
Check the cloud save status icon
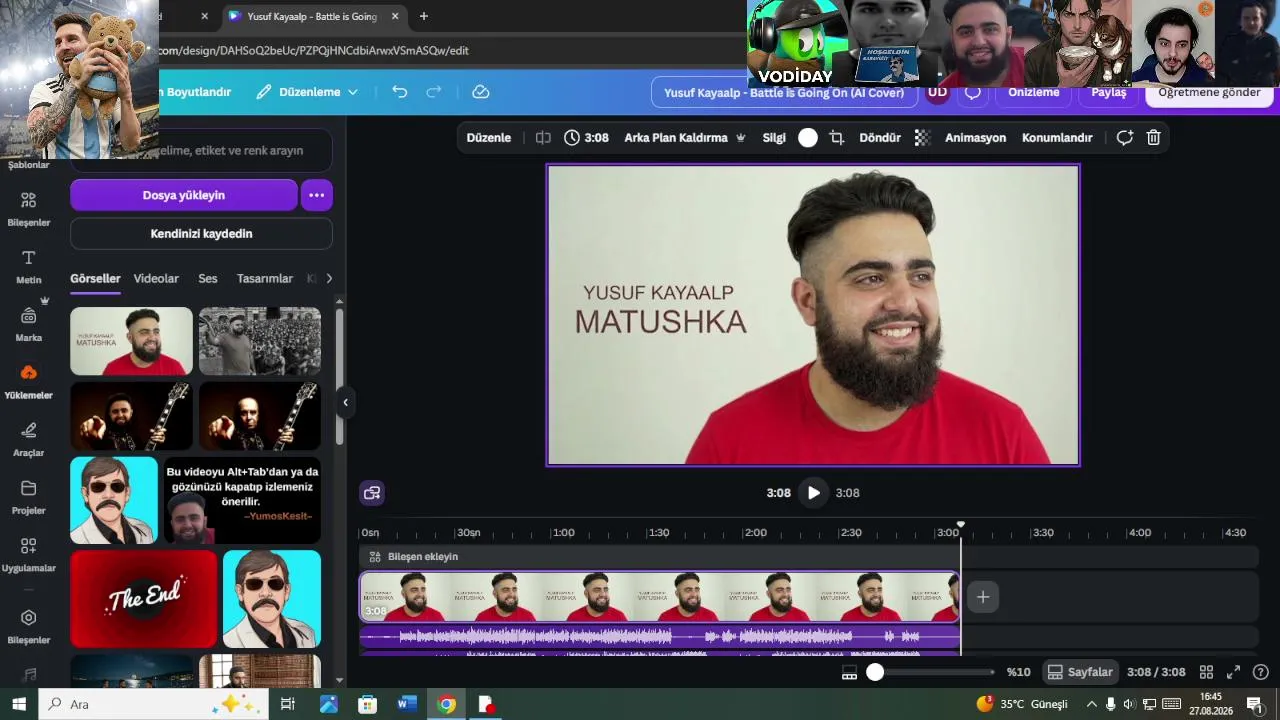coord(481,92)
